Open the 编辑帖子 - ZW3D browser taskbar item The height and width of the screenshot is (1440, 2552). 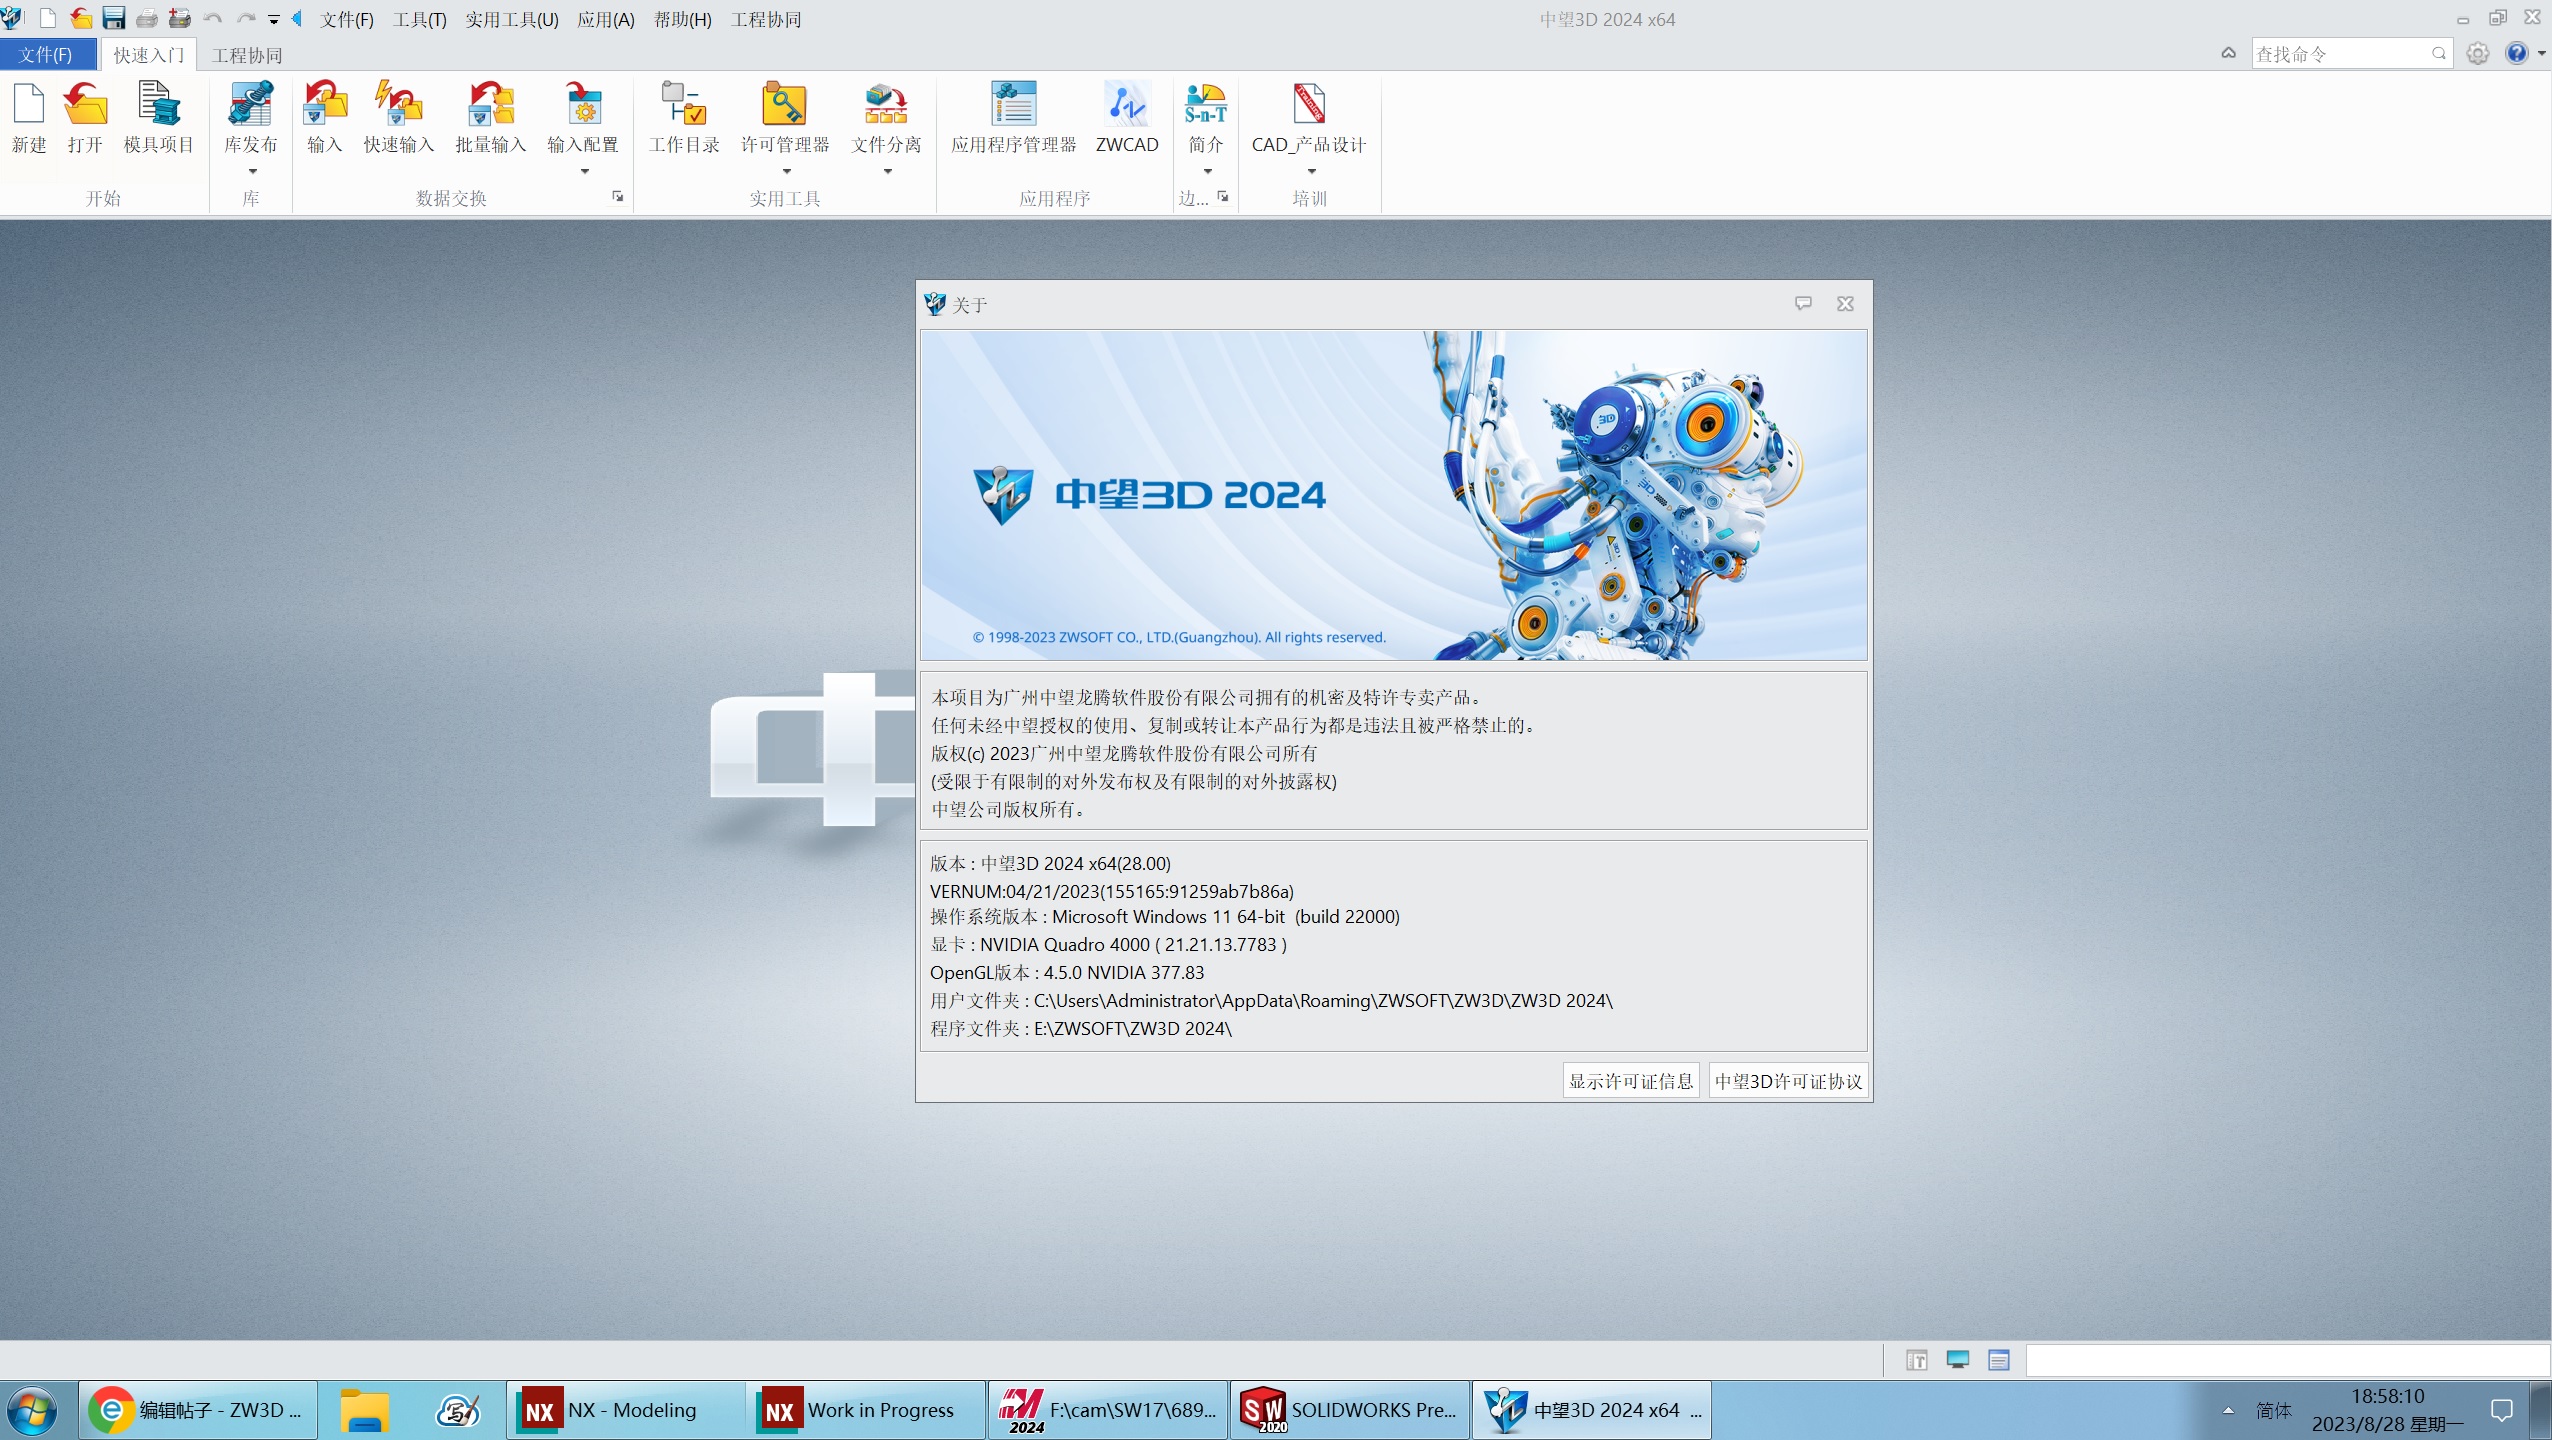tap(199, 1410)
